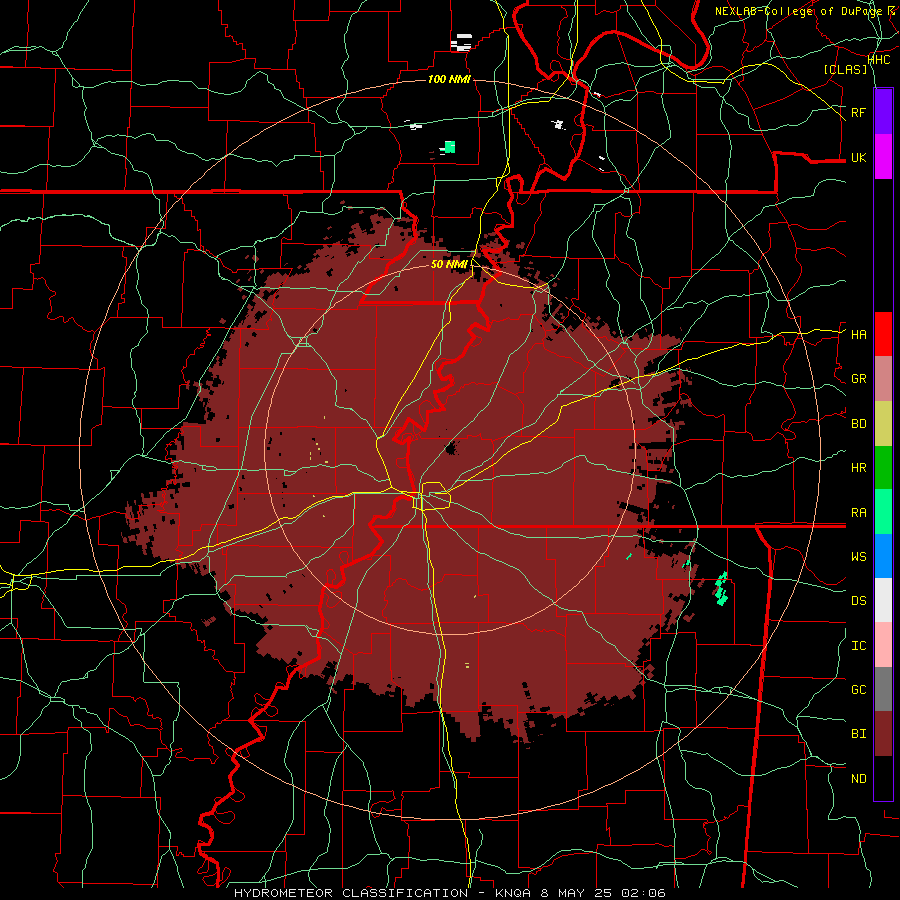Click the 'RA' legend label
The width and height of the screenshot is (900, 900).
[x=858, y=512]
